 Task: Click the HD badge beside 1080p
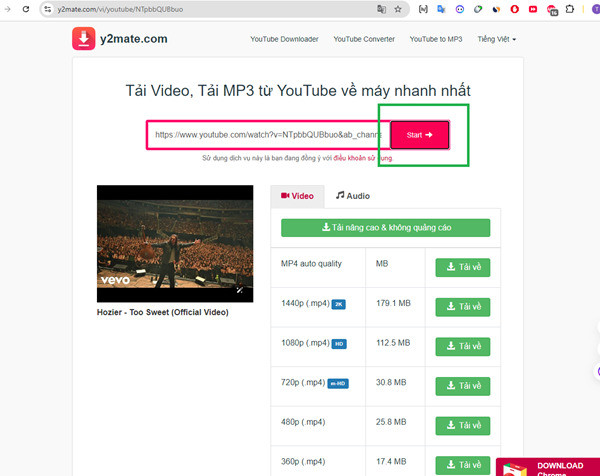tap(339, 344)
